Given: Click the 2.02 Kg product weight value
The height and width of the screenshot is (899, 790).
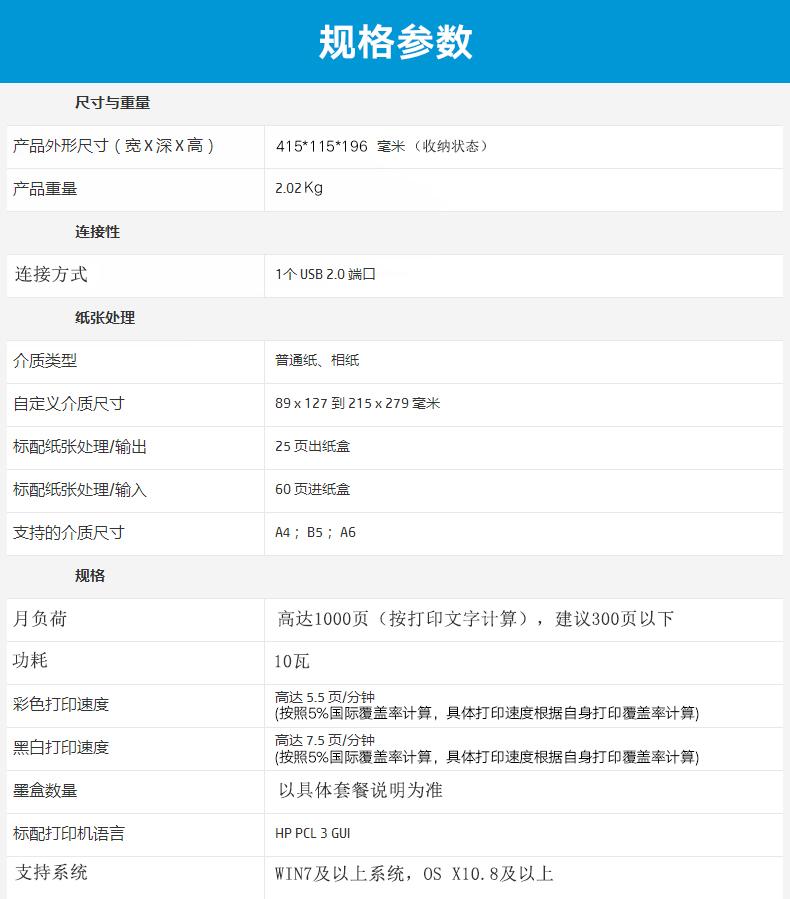Looking at the screenshot, I should pos(299,188).
